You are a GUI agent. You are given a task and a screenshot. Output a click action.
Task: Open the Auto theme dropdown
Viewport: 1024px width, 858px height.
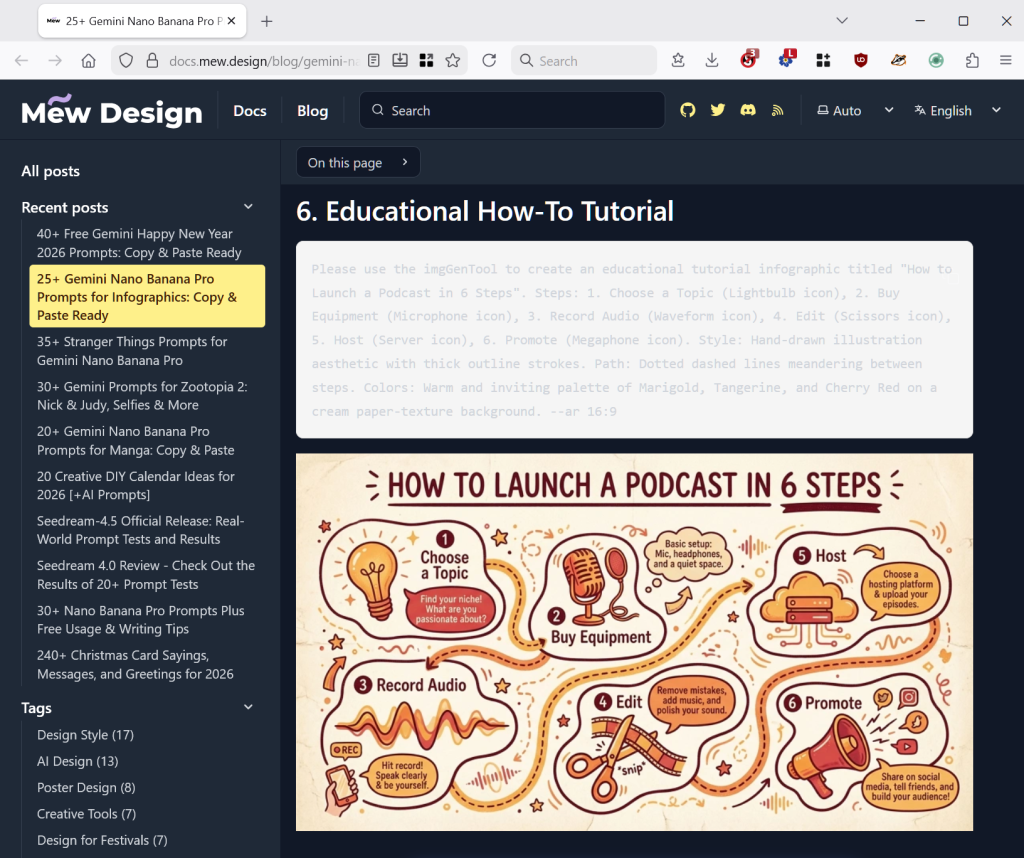tap(854, 110)
